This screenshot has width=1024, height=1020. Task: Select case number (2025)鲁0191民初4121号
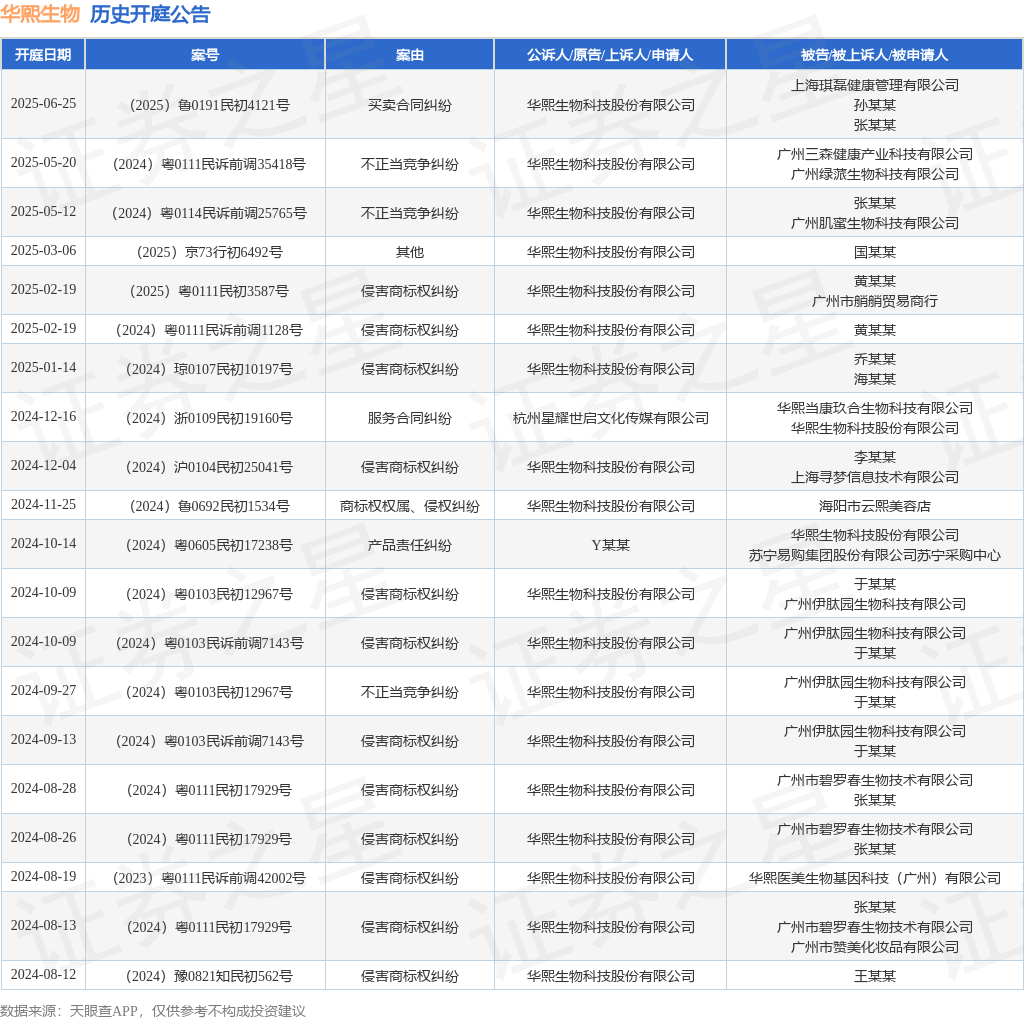205,105
